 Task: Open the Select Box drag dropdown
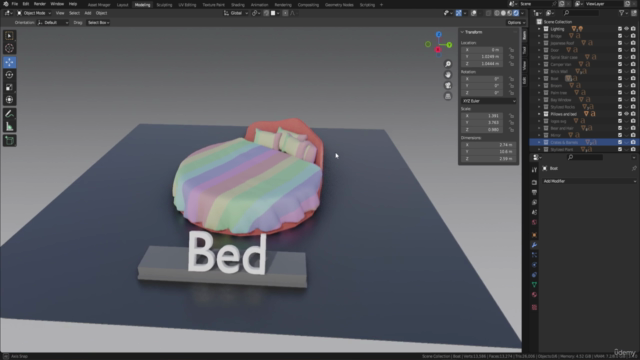tap(98, 23)
